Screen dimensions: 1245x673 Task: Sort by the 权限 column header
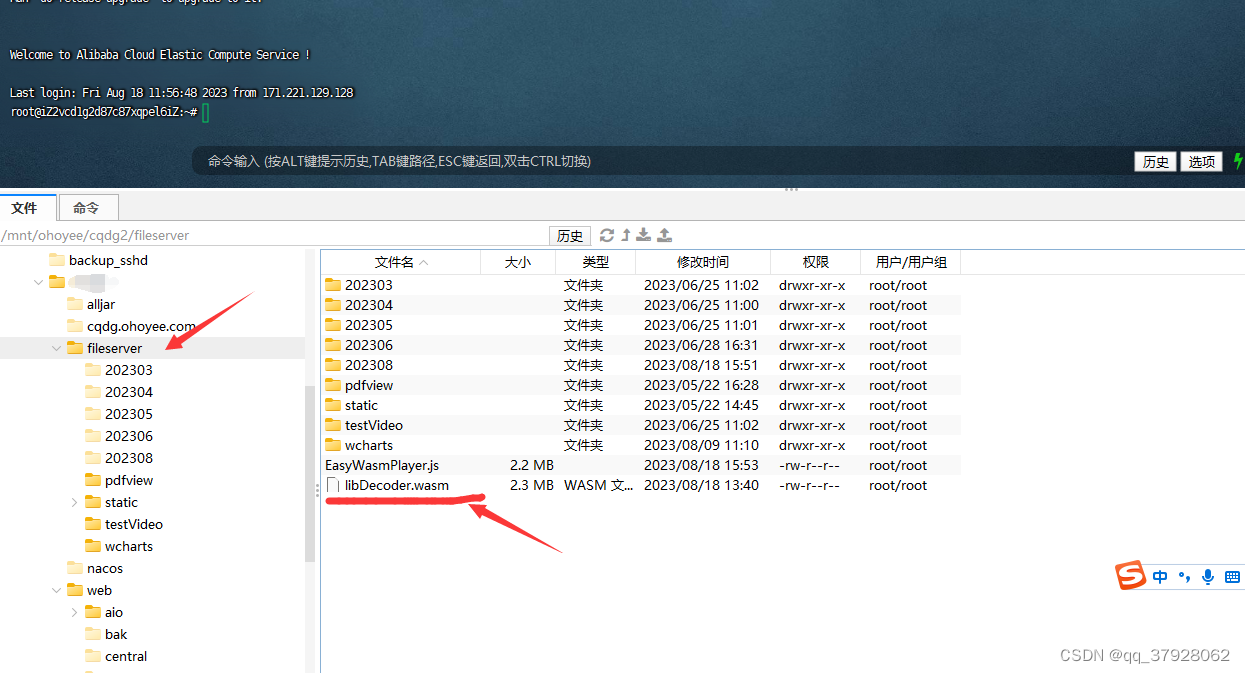[816, 262]
